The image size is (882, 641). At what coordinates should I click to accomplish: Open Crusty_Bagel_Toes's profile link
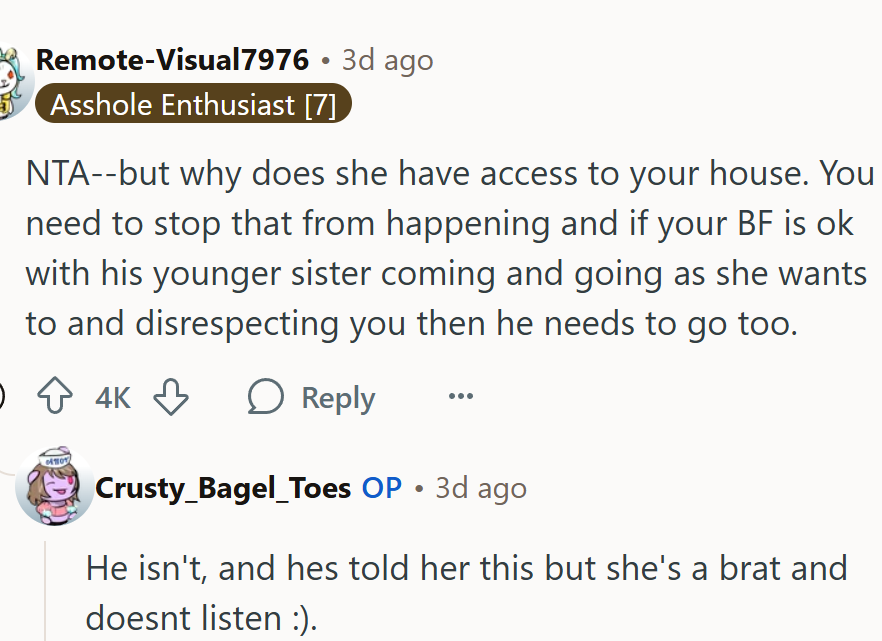pyautogui.click(x=222, y=489)
